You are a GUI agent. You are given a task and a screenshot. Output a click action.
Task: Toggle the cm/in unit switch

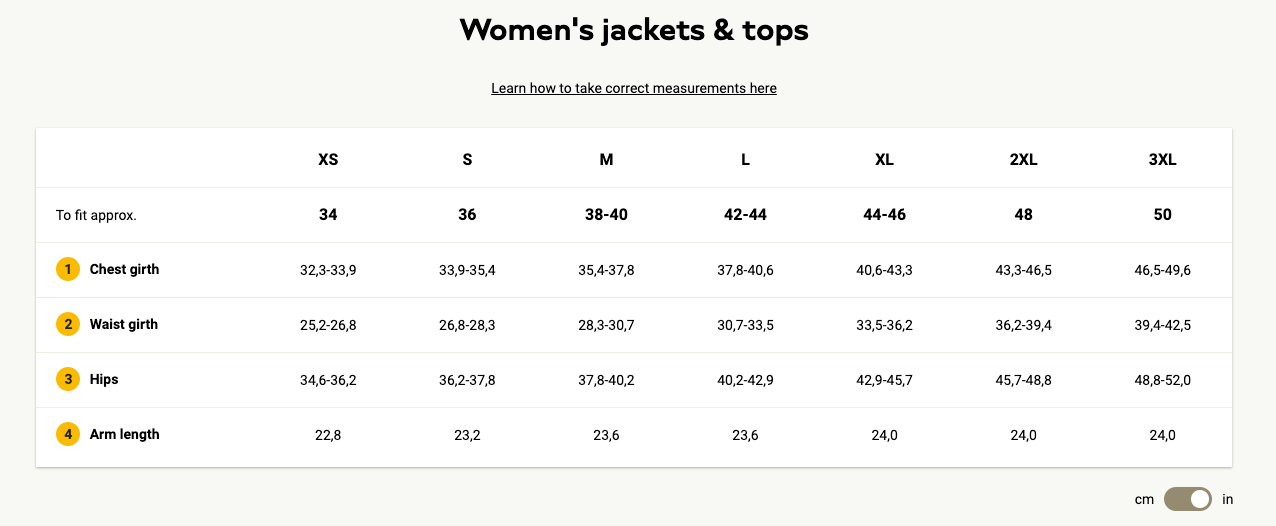[1187, 499]
